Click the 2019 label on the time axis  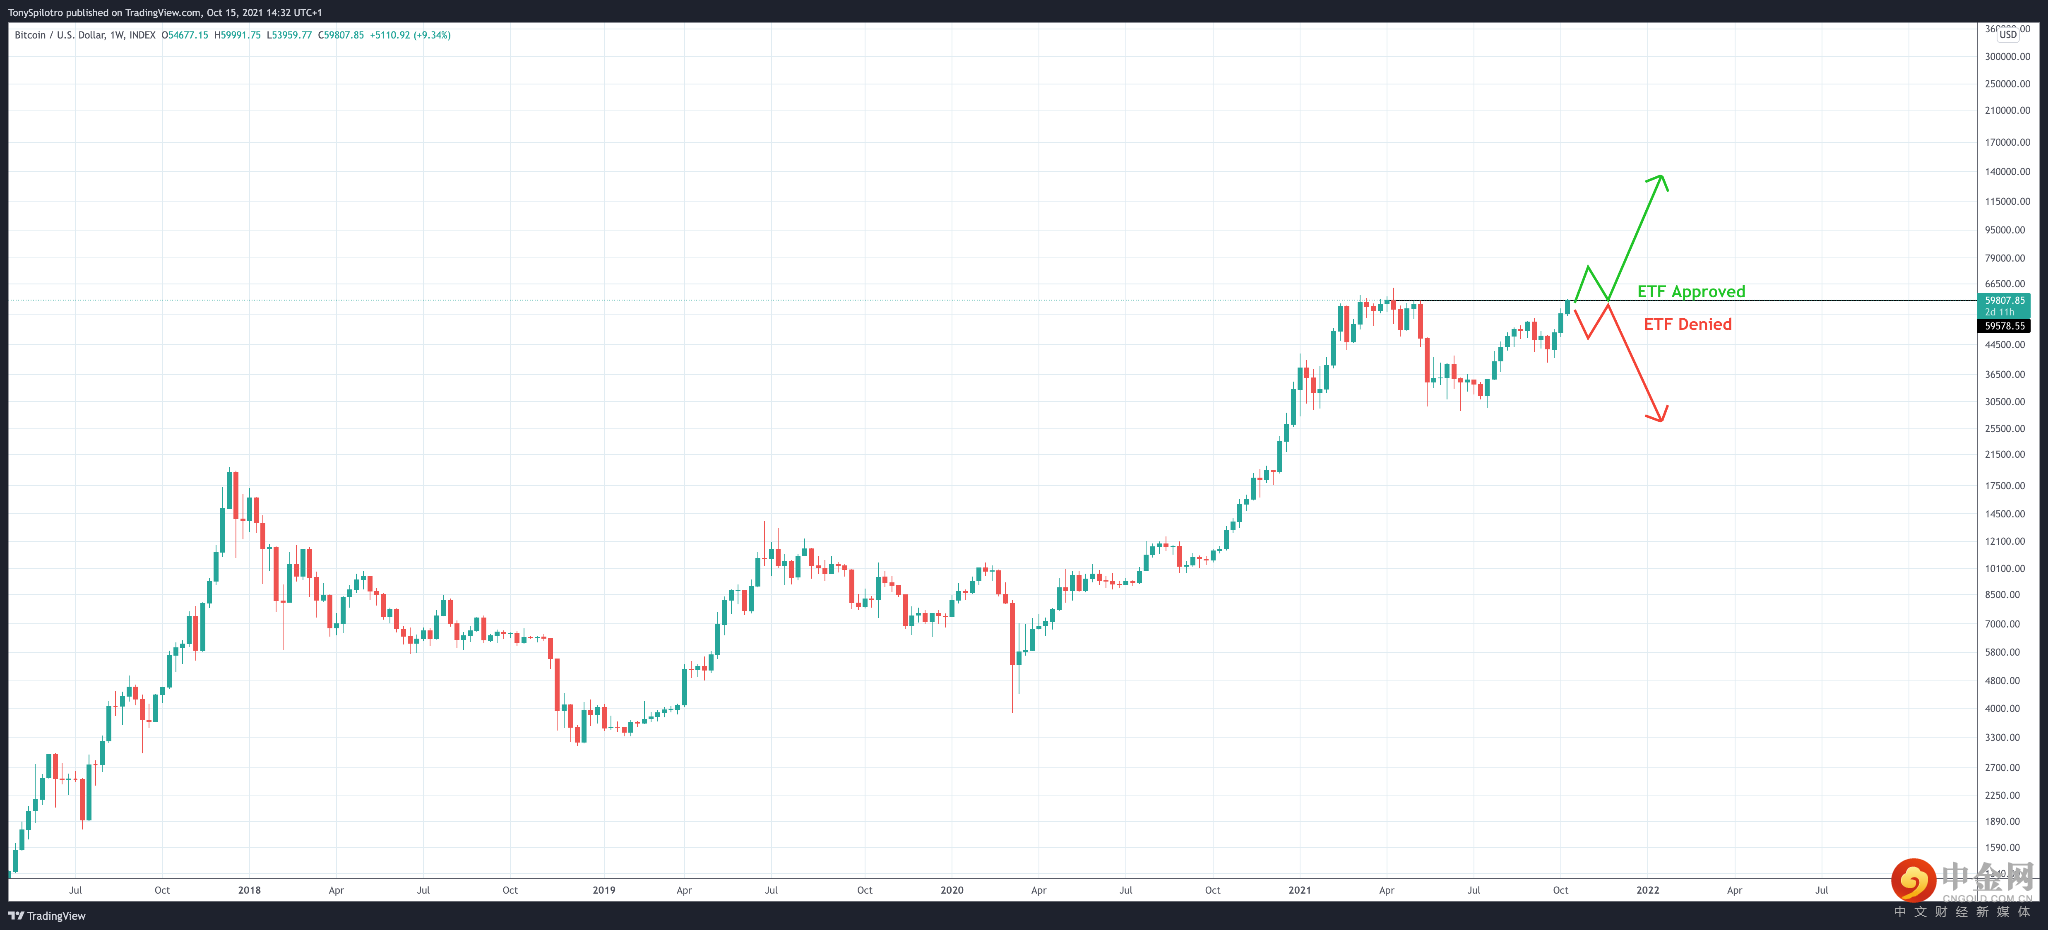[604, 890]
